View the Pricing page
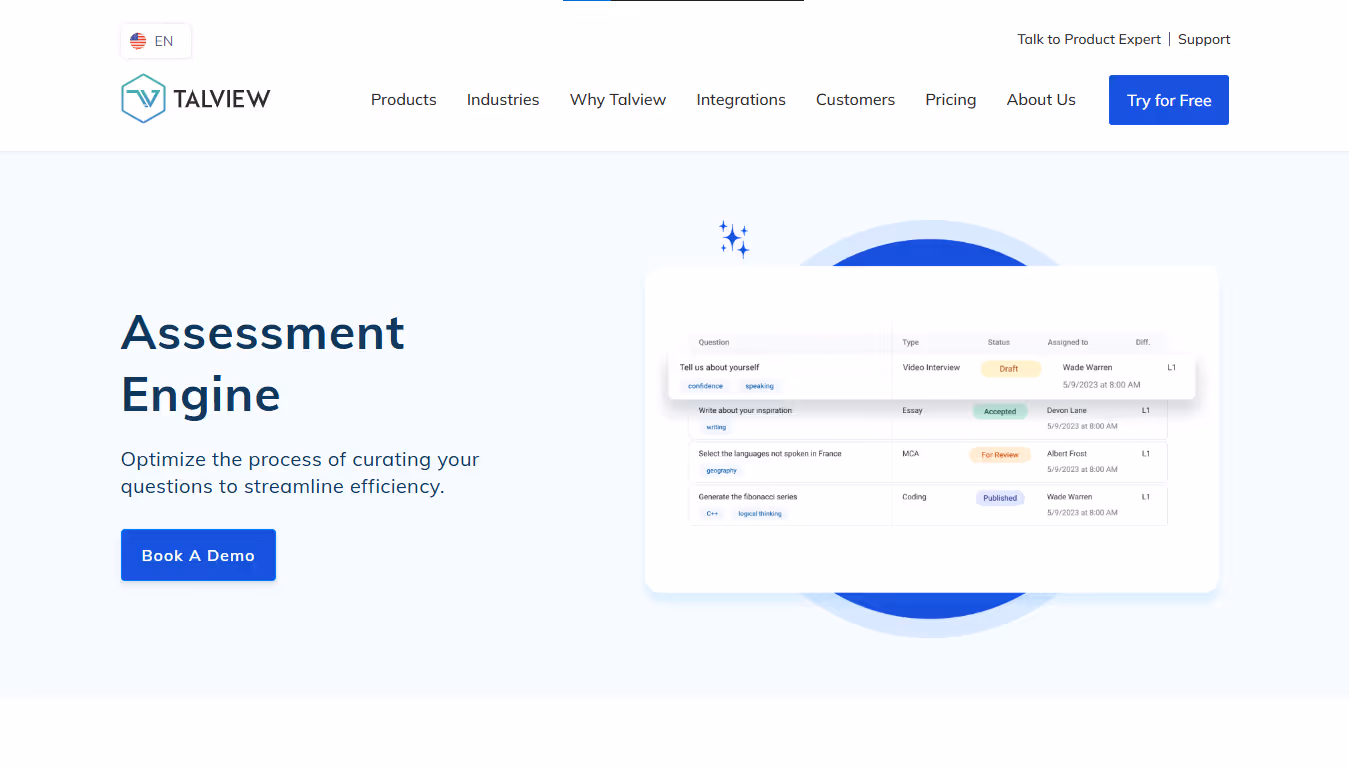This screenshot has height=768, width=1349. (x=950, y=99)
